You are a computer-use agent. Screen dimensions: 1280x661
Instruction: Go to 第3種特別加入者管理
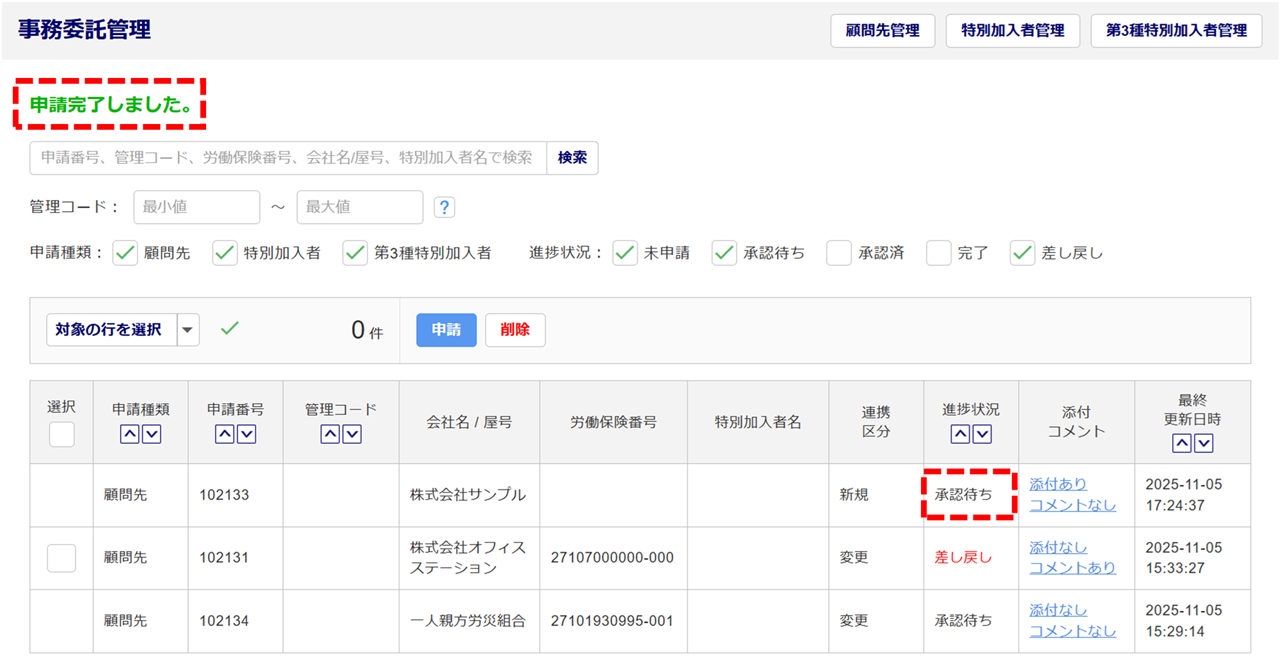[x=1176, y=31]
